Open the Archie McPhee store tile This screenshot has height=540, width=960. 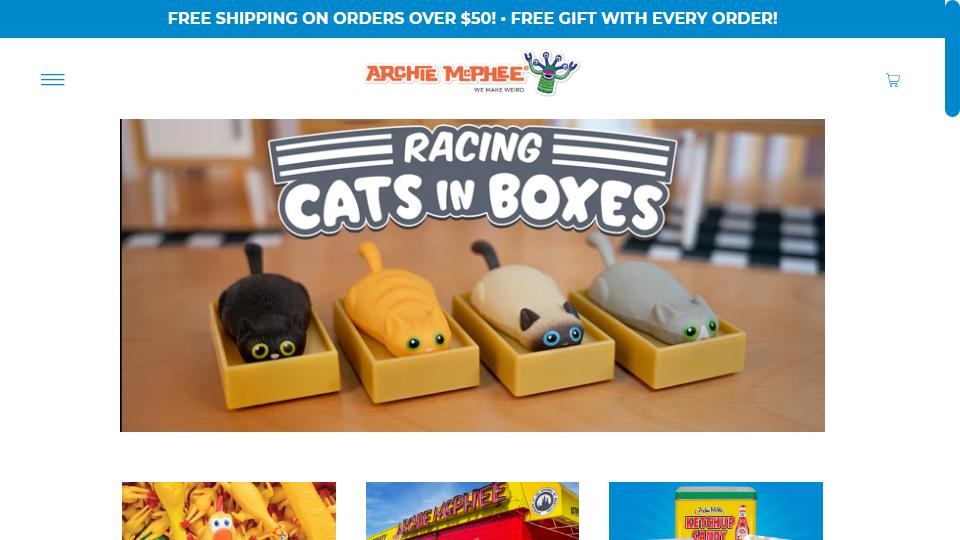point(472,511)
